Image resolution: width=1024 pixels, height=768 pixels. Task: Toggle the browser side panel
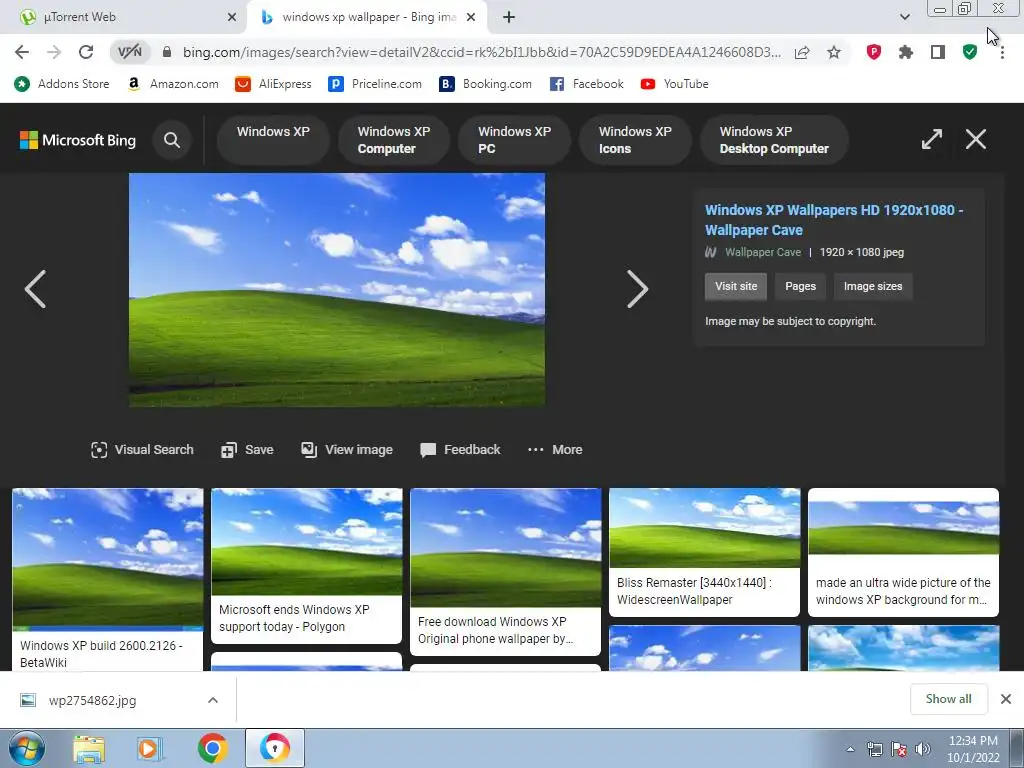[x=938, y=52]
